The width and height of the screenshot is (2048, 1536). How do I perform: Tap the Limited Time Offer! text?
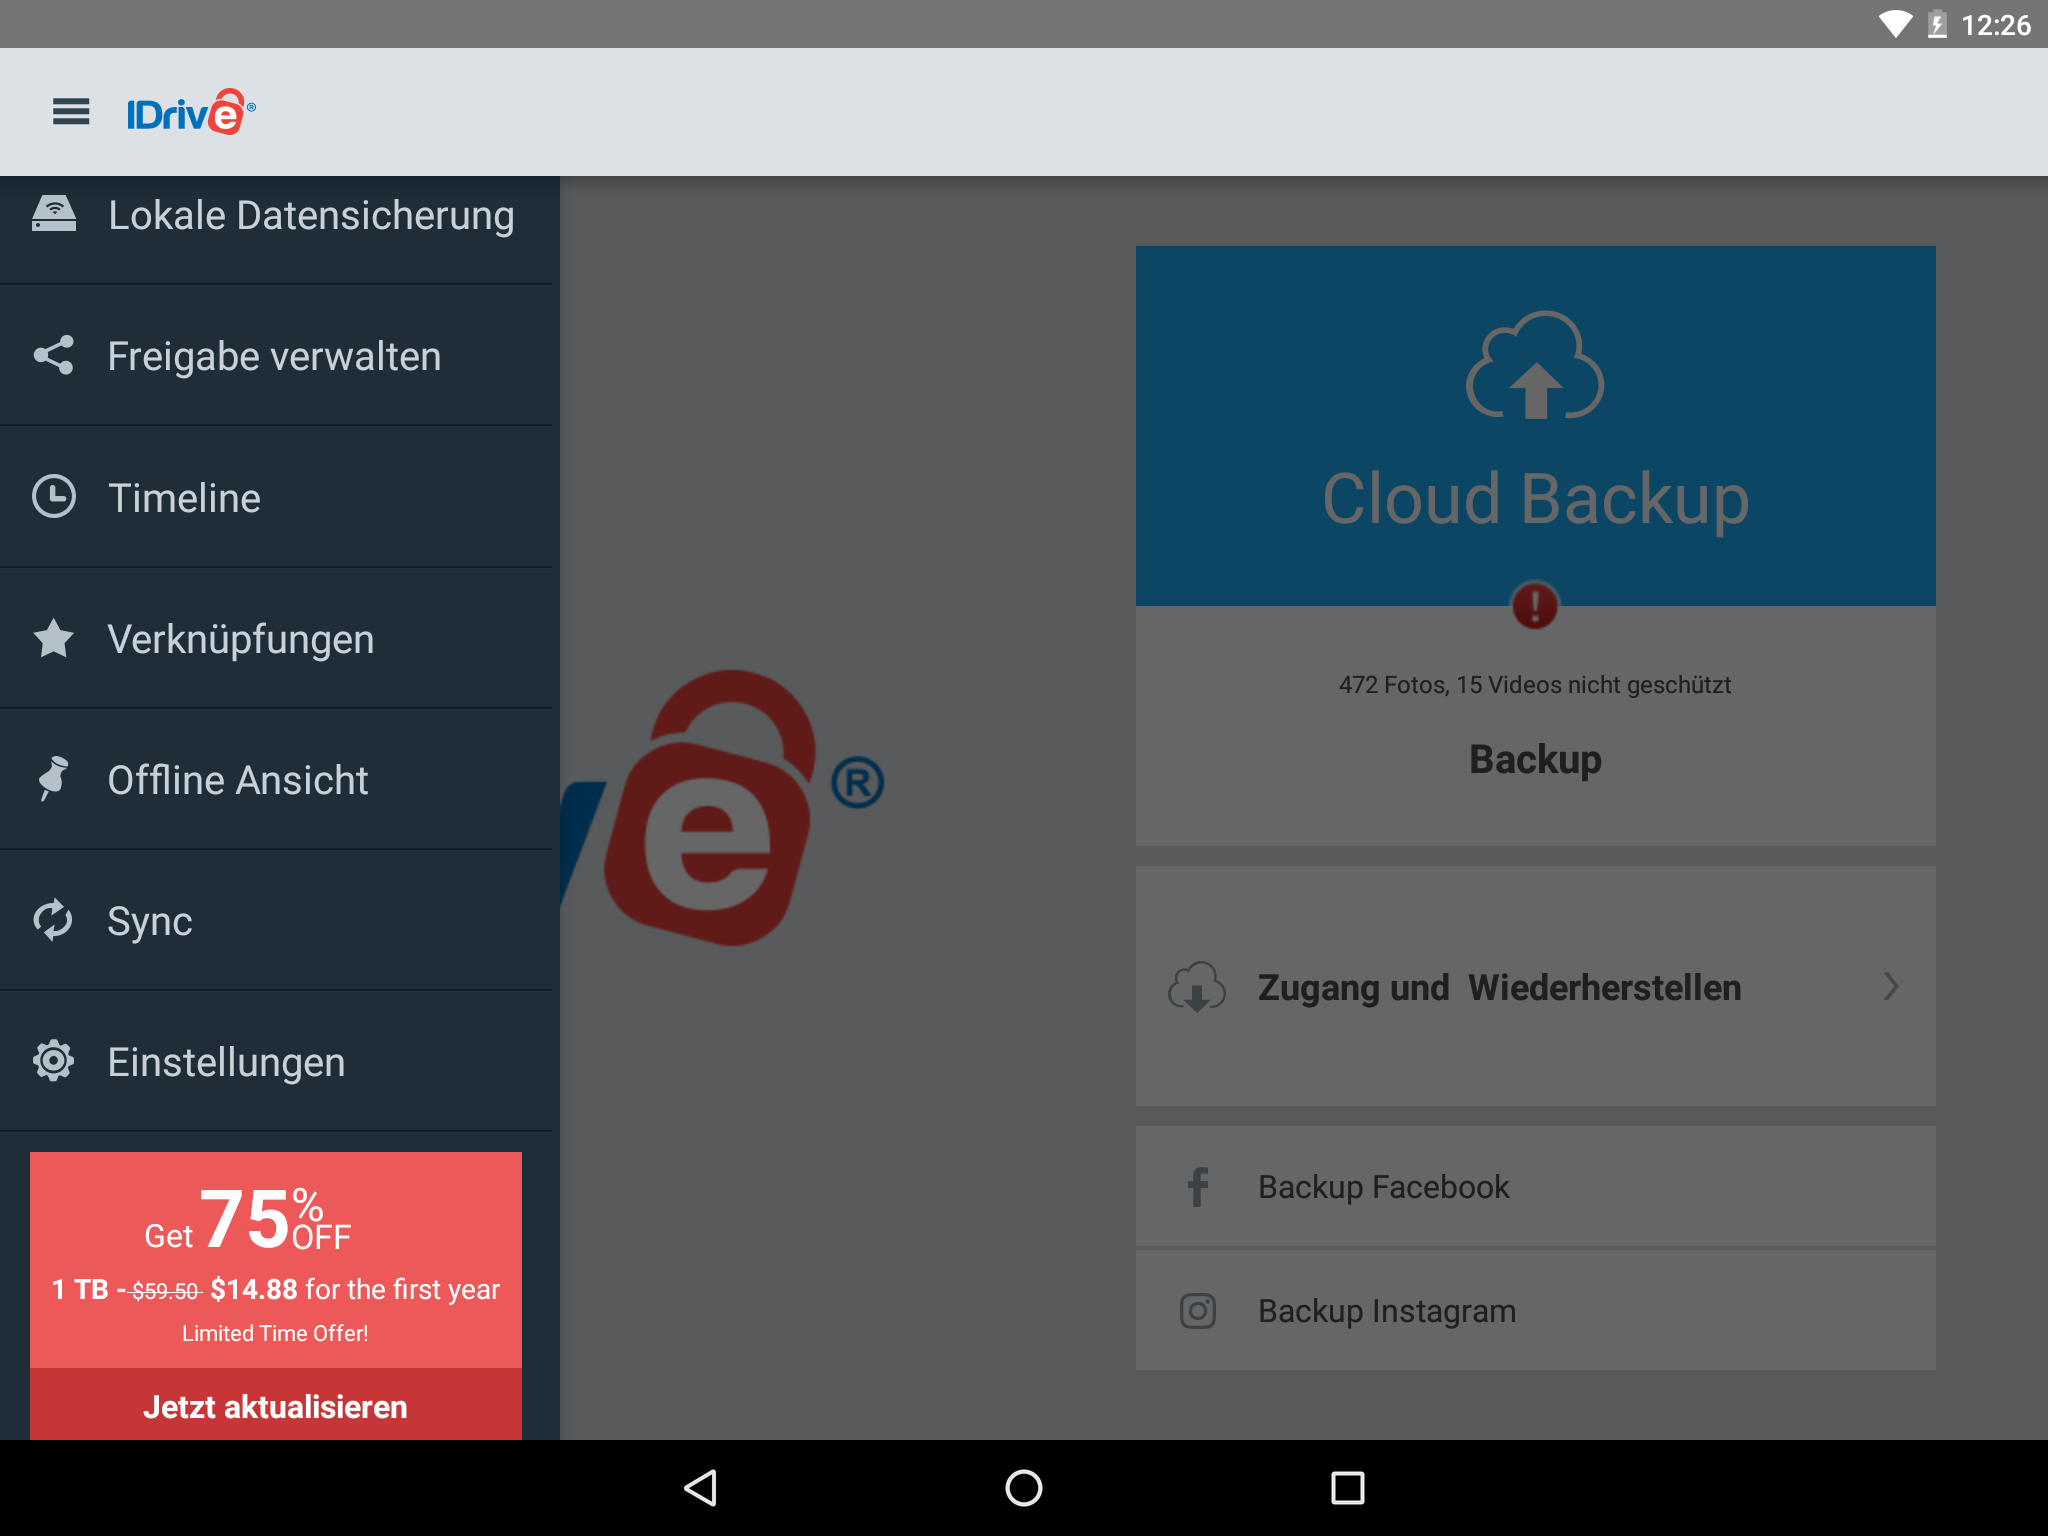pos(275,1333)
